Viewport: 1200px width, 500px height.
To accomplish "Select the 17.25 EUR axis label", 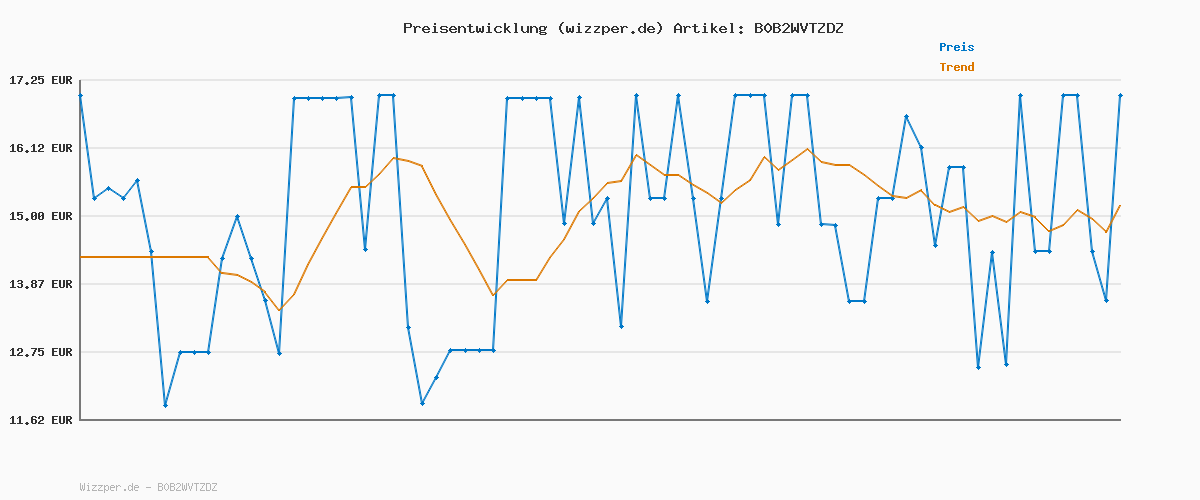I will [41, 80].
